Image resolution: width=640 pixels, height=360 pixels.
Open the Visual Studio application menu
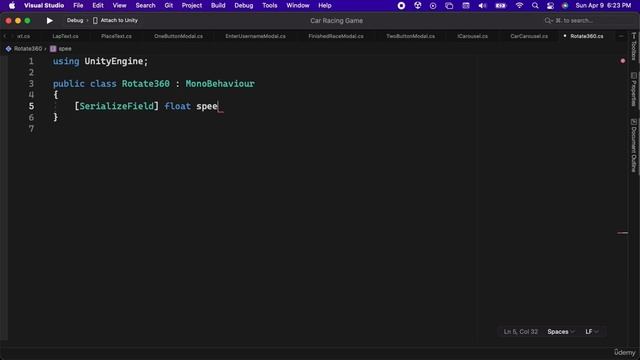pyautogui.click(x=44, y=6)
